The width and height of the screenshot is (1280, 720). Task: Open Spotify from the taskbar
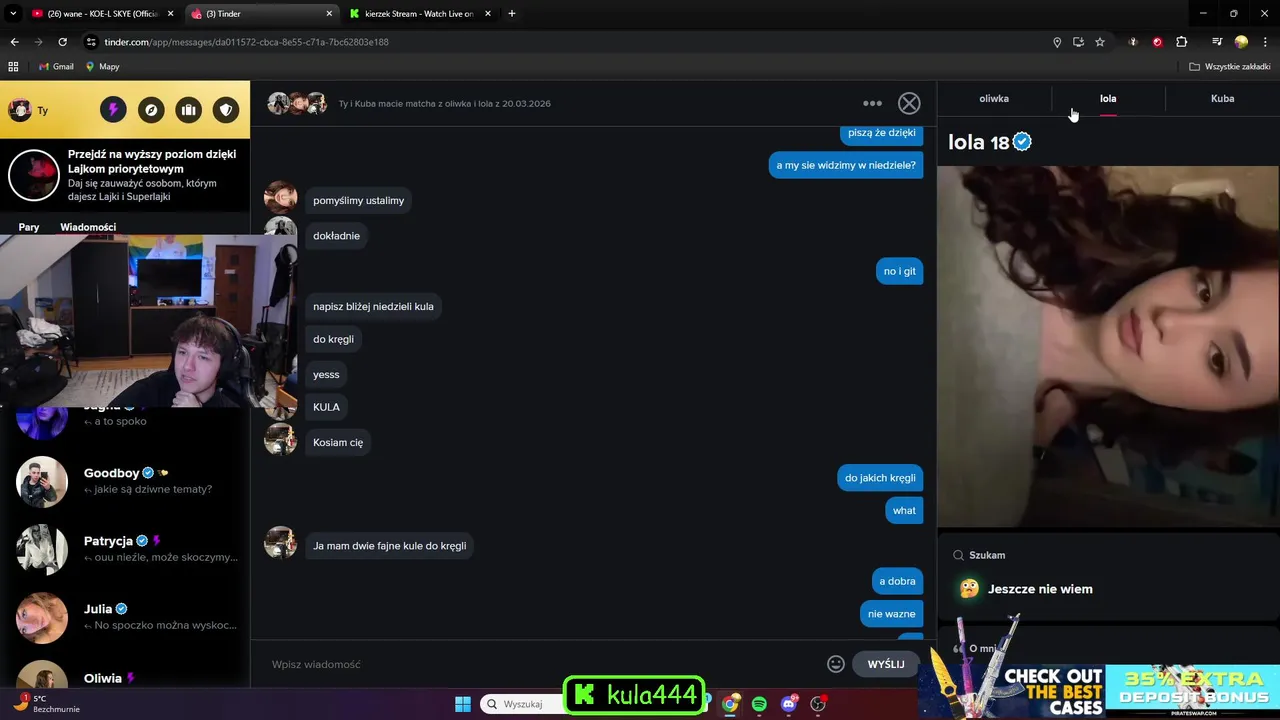(x=759, y=704)
